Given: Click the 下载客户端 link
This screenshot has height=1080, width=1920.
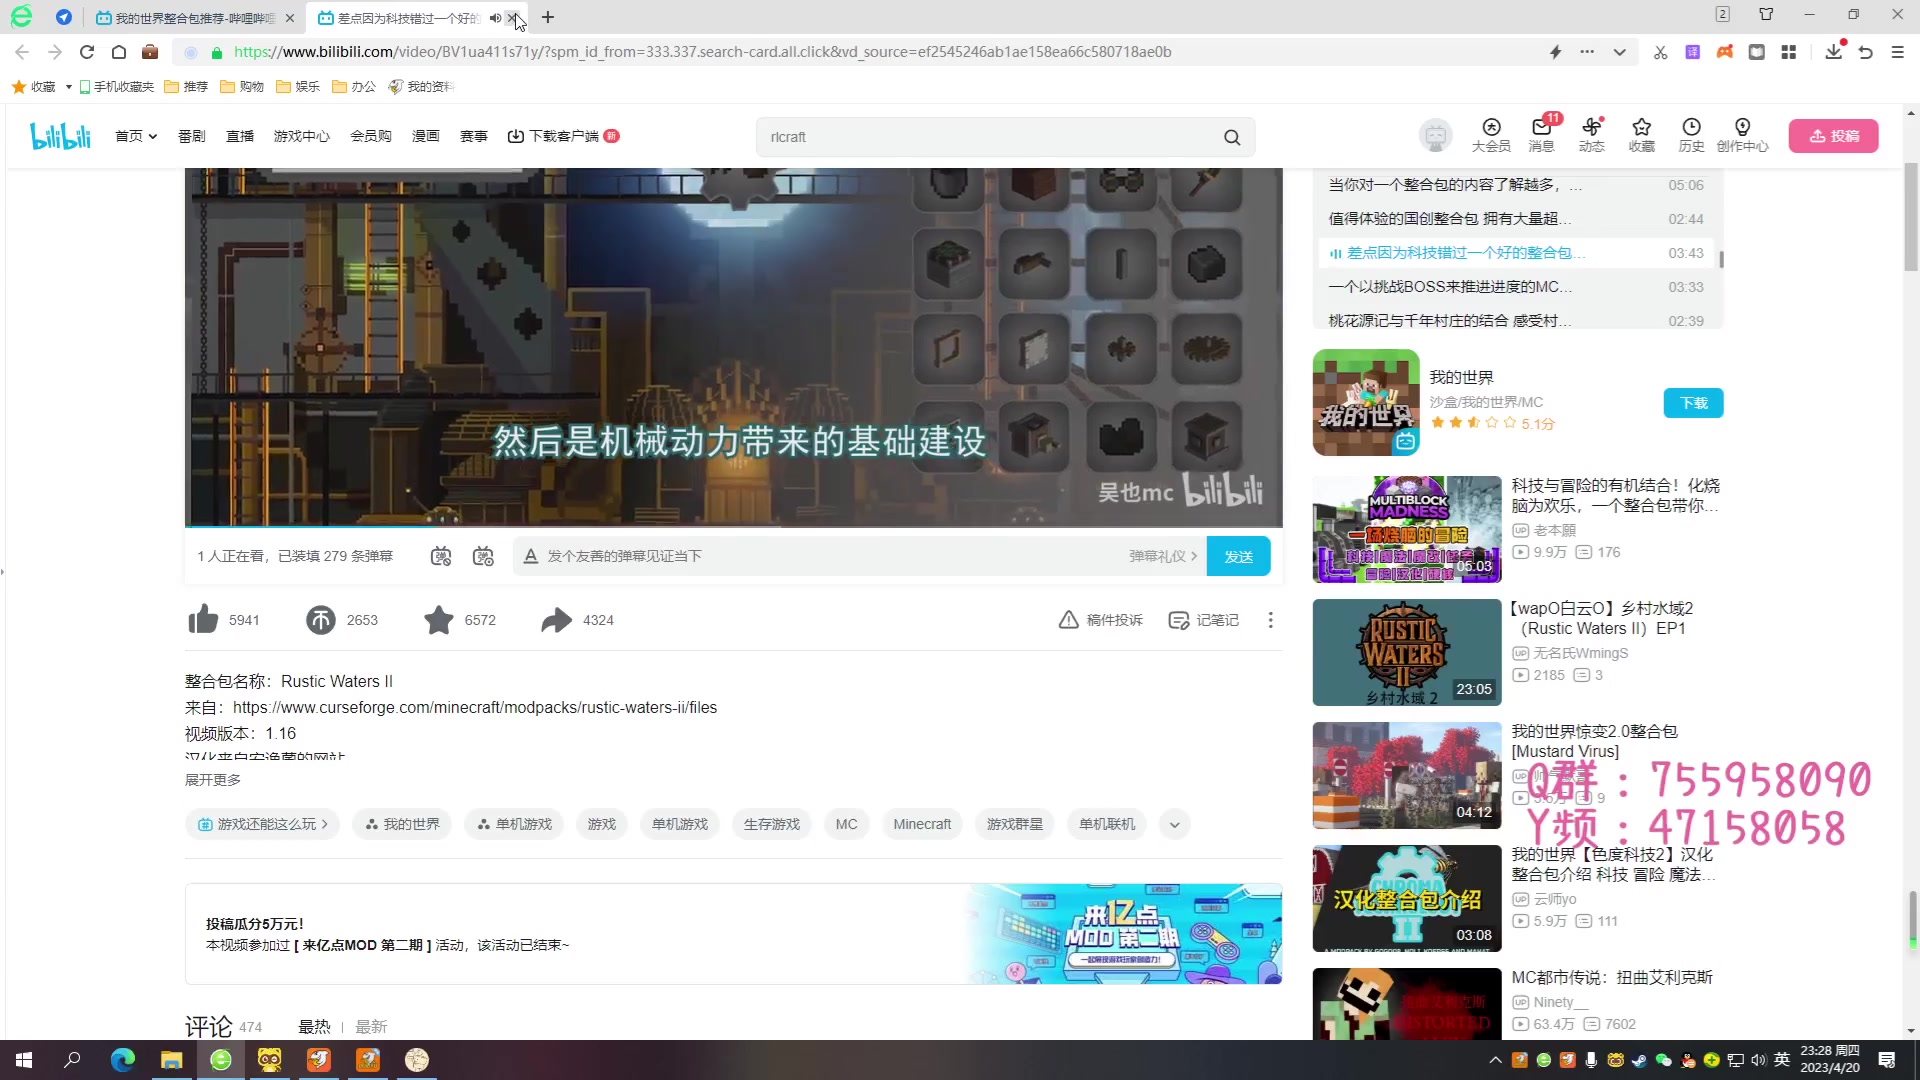Looking at the screenshot, I should (563, 136).
